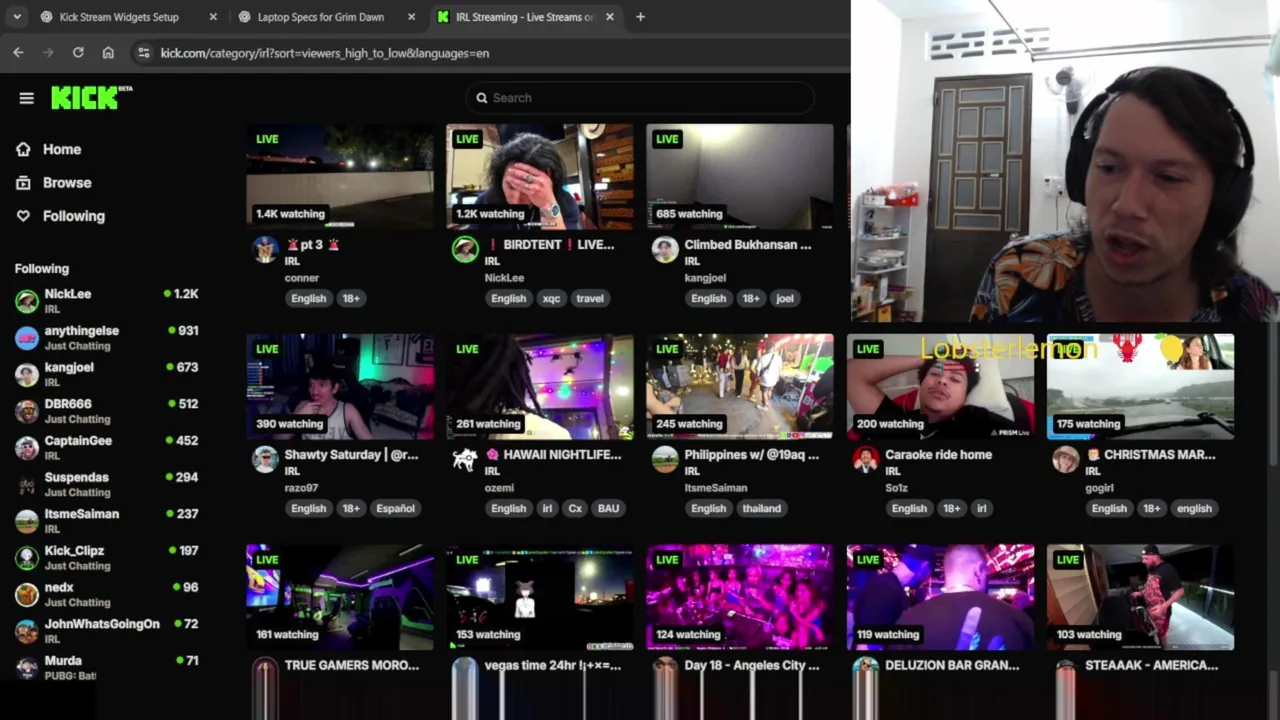
Task: Click the Cx tag under ozemi
Action: click(x=575, y=508)
